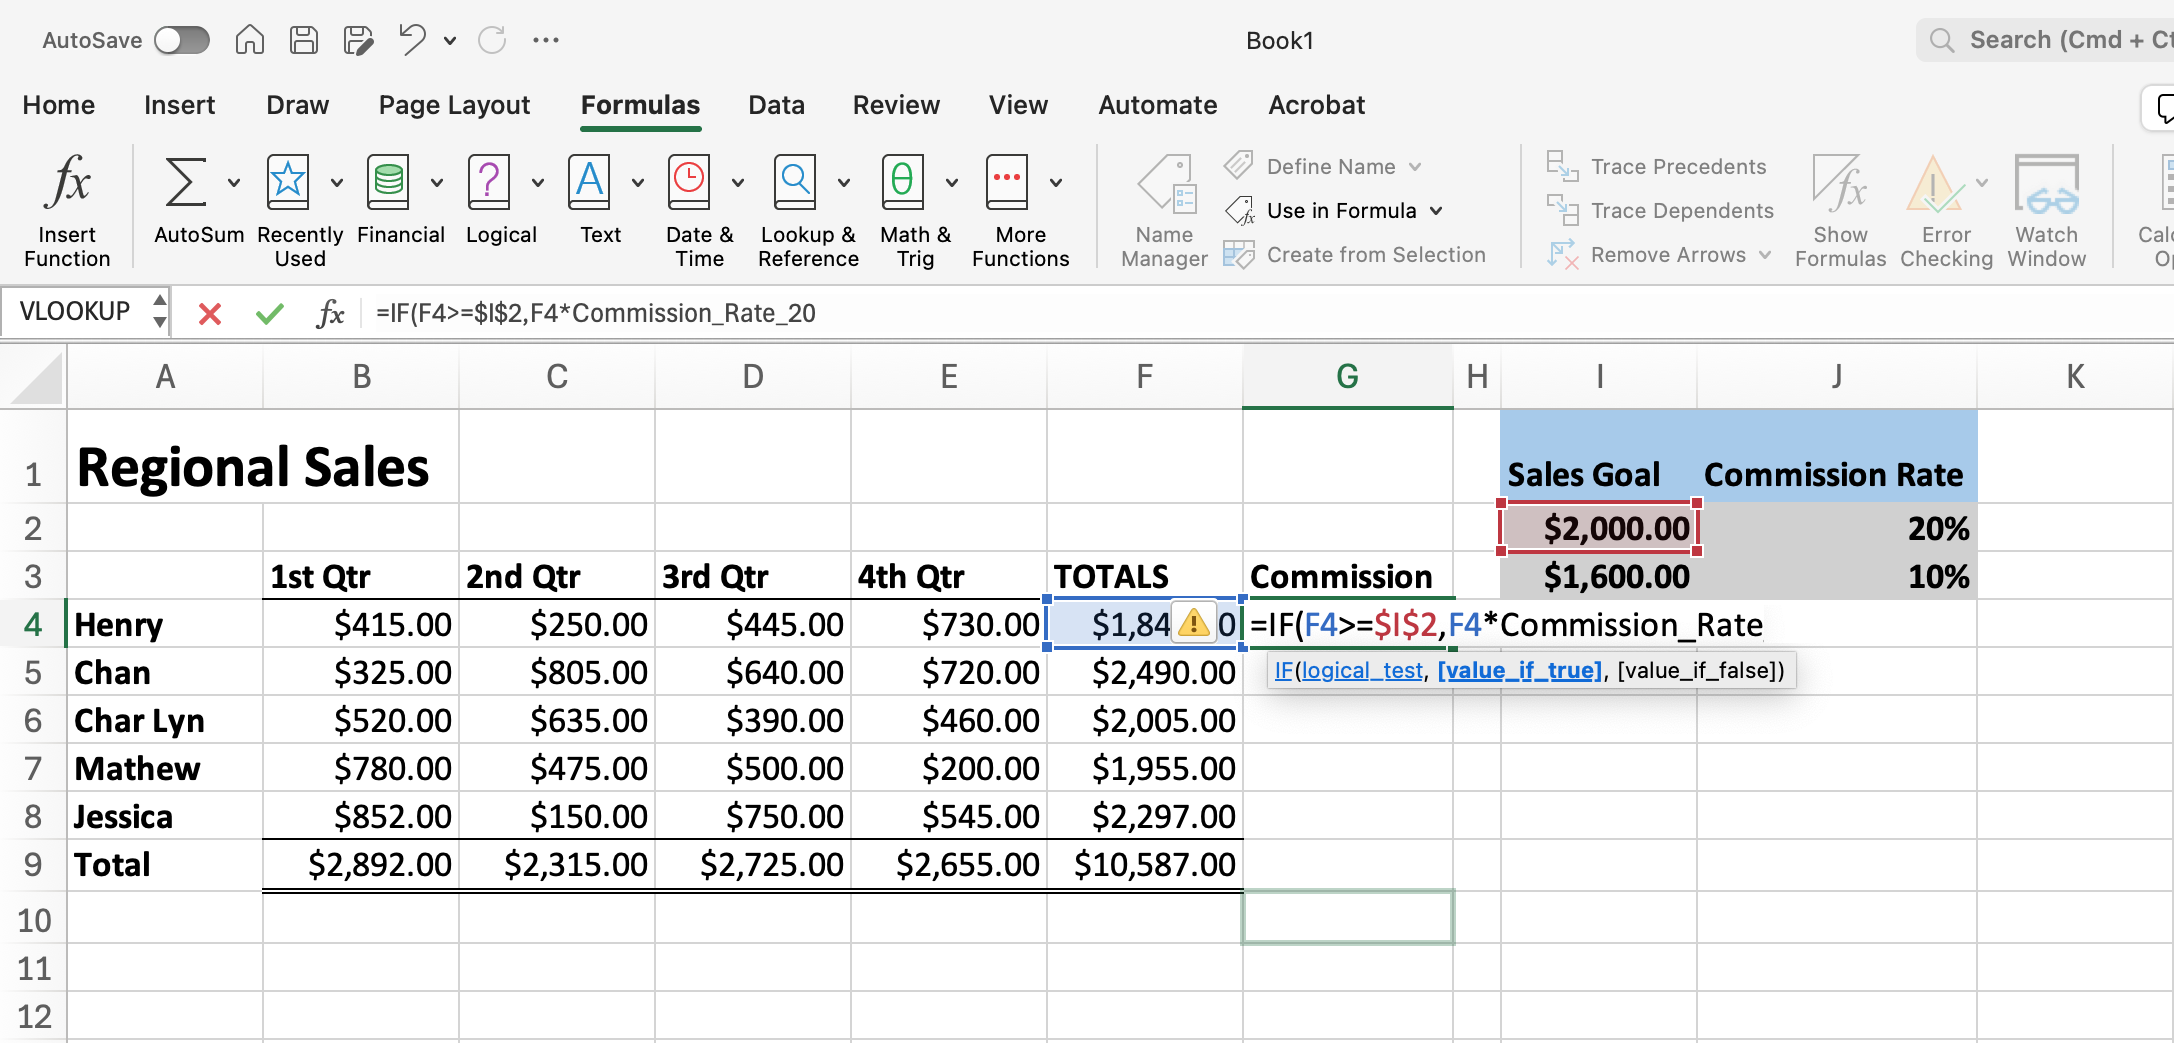Open the Remove Arrows dropdown arrow
Image resolution: width=2174 pixels, height=1043 pixels.
[1765, 255]
